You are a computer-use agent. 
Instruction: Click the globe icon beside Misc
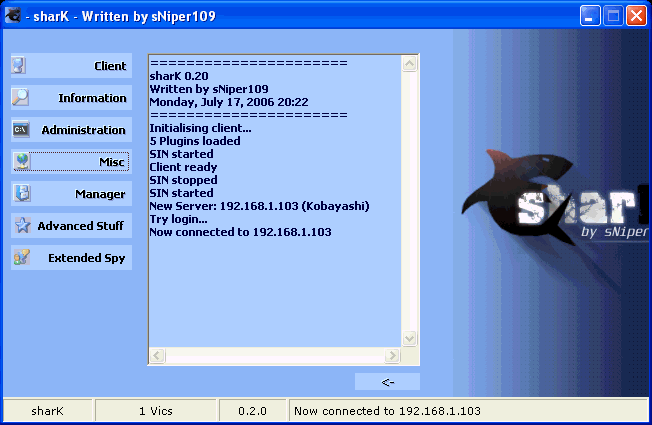point(20,162)
